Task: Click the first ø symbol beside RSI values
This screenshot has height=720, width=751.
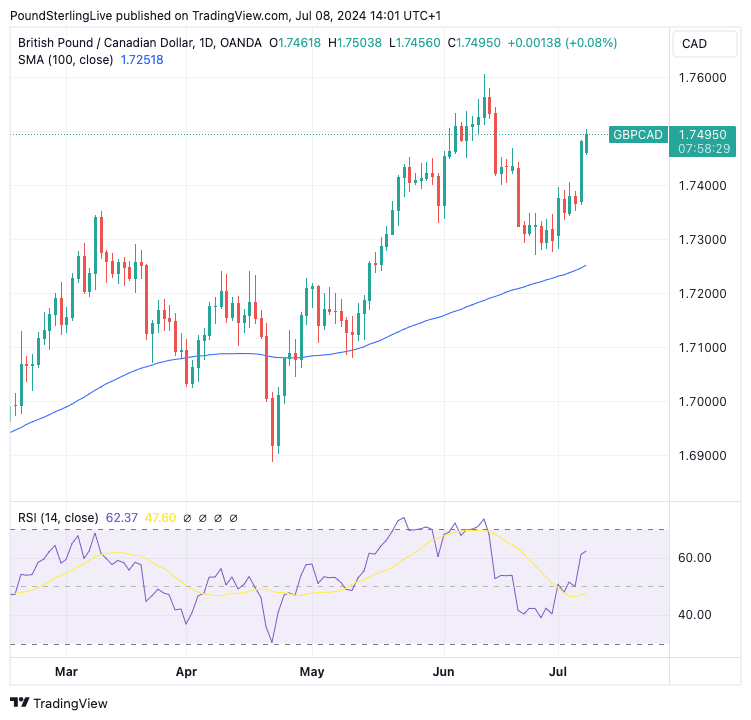Action: pos(189,518)
